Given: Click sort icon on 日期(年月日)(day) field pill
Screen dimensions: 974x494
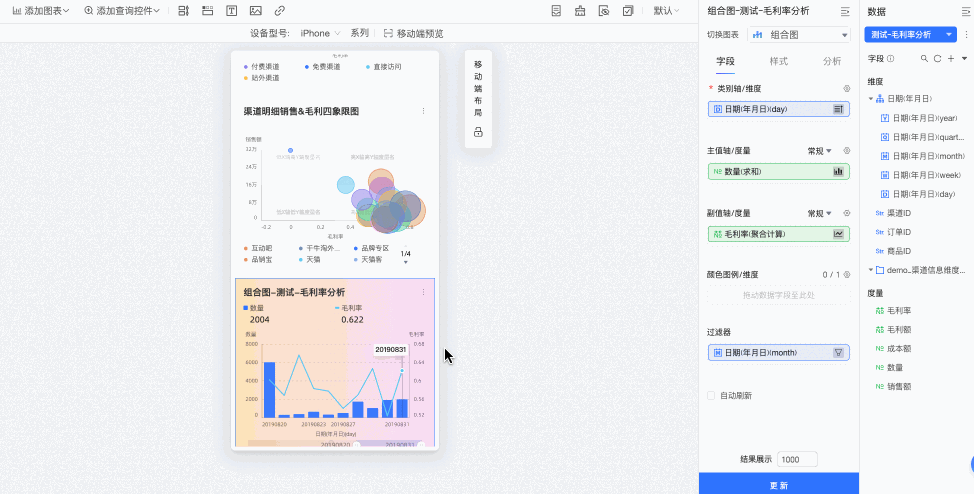Looking at the screenshot, I should (839, 109).
